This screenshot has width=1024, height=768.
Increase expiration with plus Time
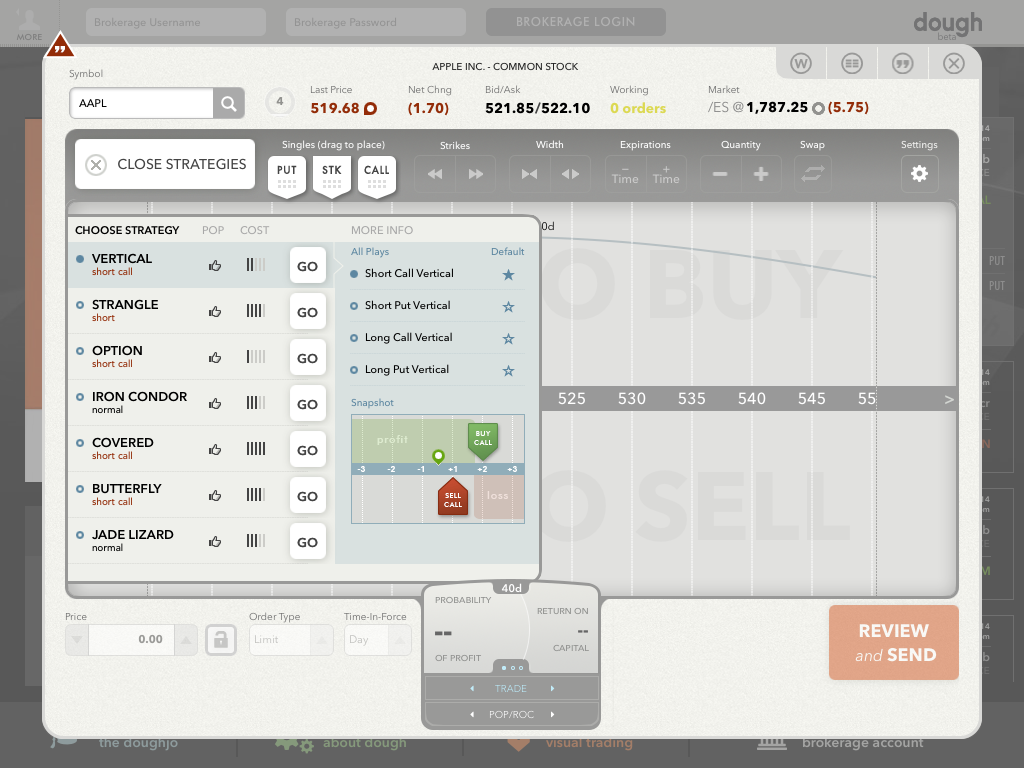666,174
